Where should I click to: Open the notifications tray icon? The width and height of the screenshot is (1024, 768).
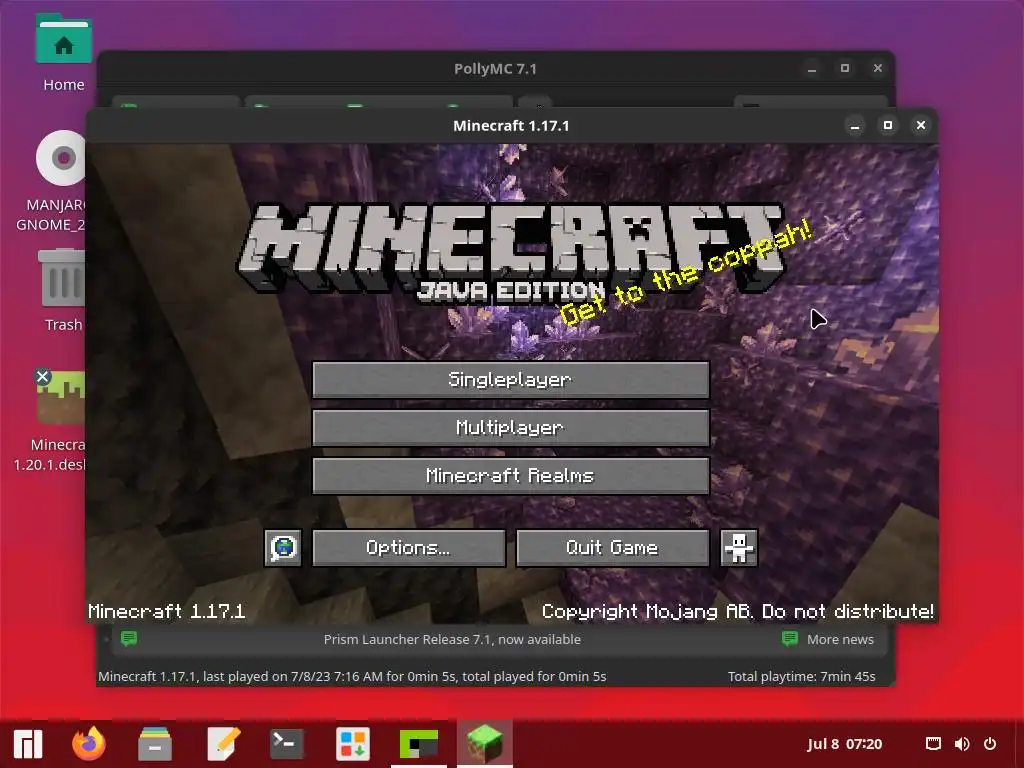[x=934, y=744]
